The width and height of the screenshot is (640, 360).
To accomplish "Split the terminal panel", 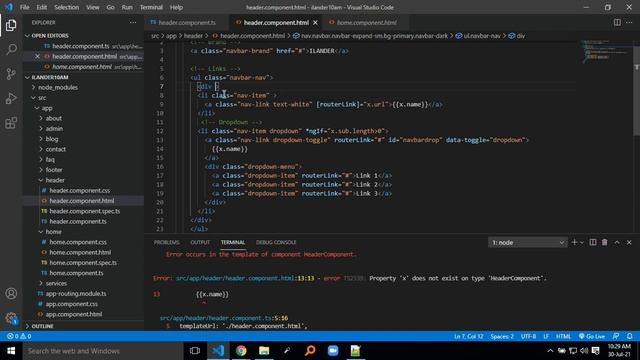I will (593, 242).
